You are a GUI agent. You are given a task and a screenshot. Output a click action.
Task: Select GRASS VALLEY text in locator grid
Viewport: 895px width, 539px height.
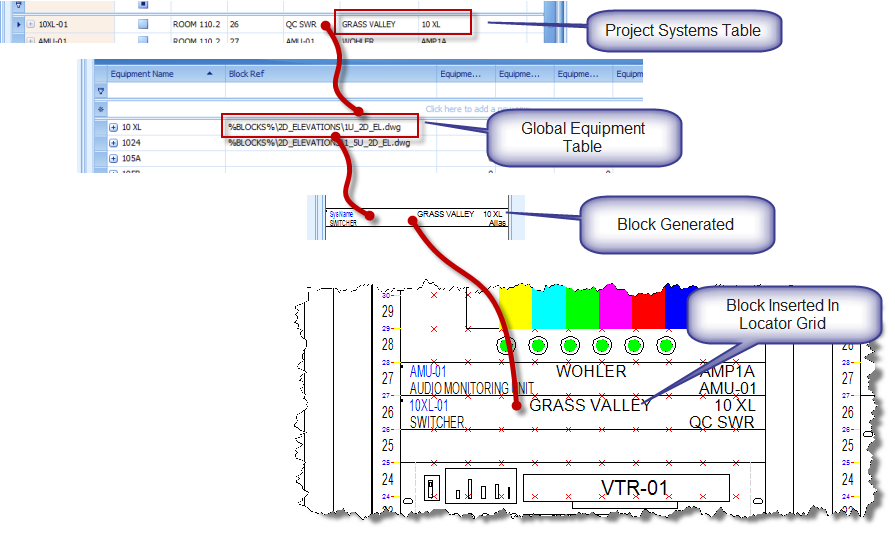[590, 405]
